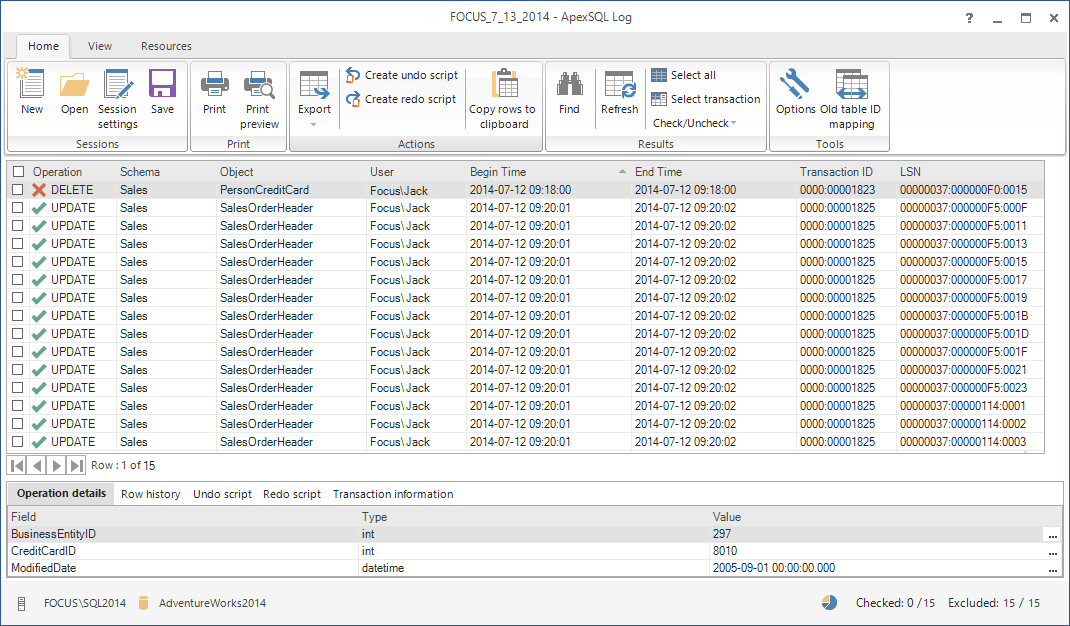Click Create redo script button
The width and height of the screenshot is (1070, 626).
click(401, 99)
